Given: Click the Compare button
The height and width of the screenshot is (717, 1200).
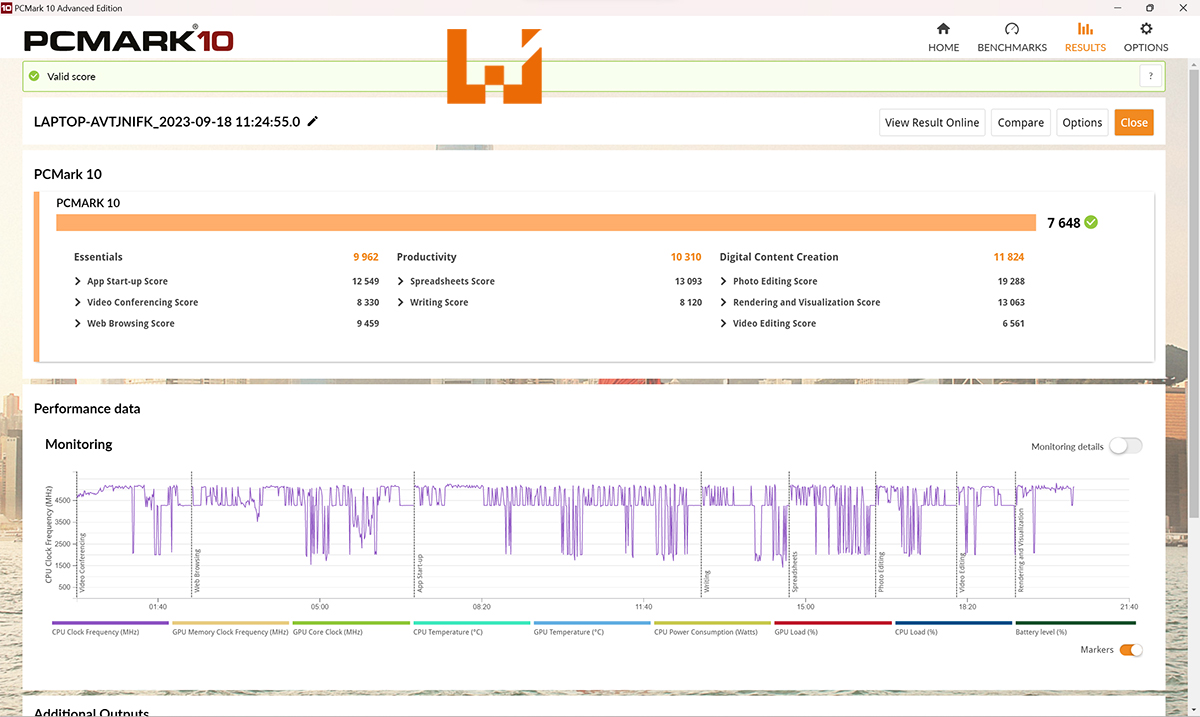Looking at the screenshot, I should pyautogui.click(x=1021, y=122).
